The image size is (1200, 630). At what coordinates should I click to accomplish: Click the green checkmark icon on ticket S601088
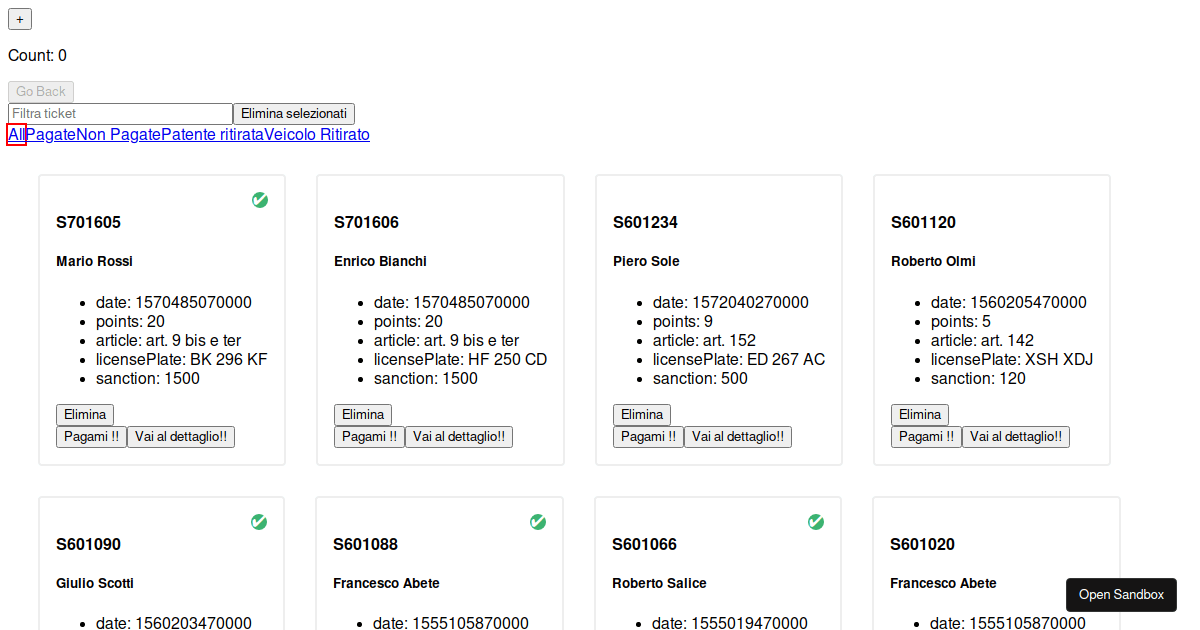(537, 522)
